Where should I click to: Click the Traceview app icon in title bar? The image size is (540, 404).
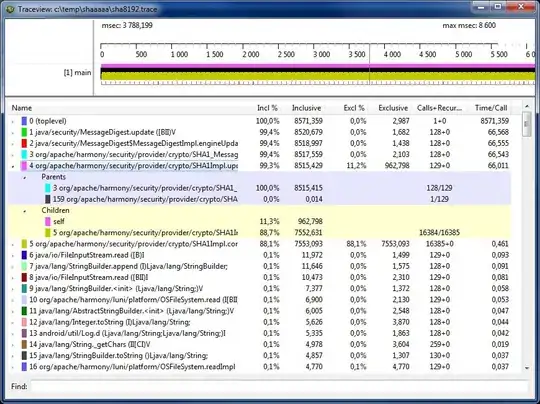click(10, 9)
